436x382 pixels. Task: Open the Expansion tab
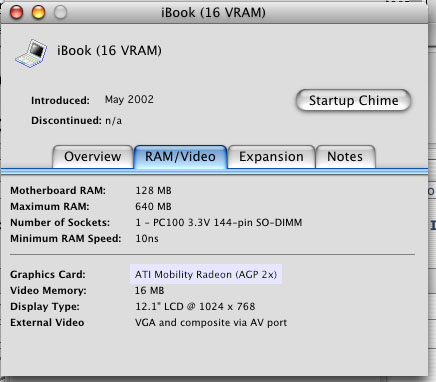[x=271, y=157]
